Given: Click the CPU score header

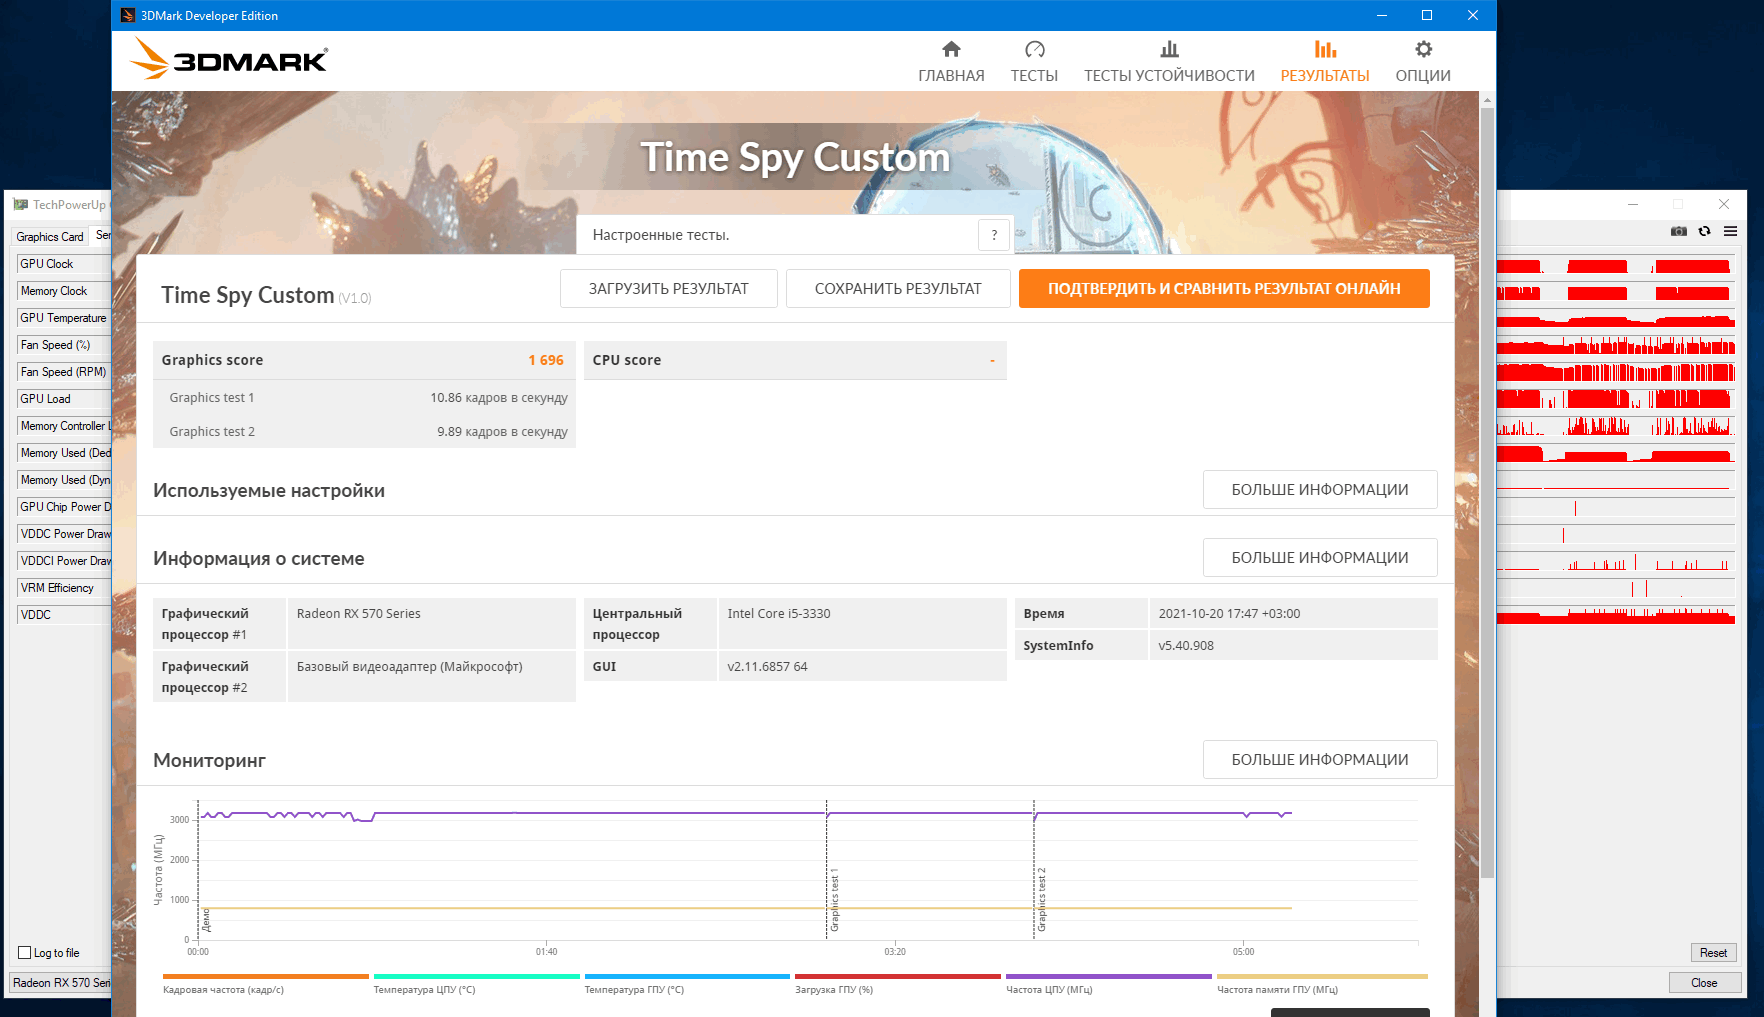Looking at the screenshot, I should coord(795,360).
